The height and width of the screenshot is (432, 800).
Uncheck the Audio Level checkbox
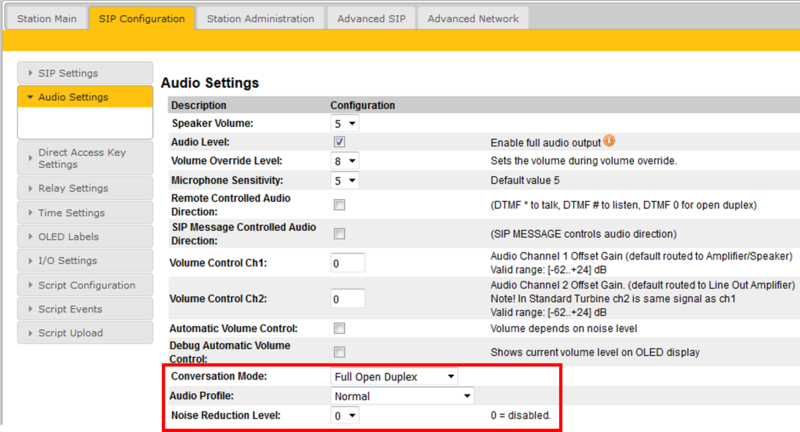tap(340, 142)
